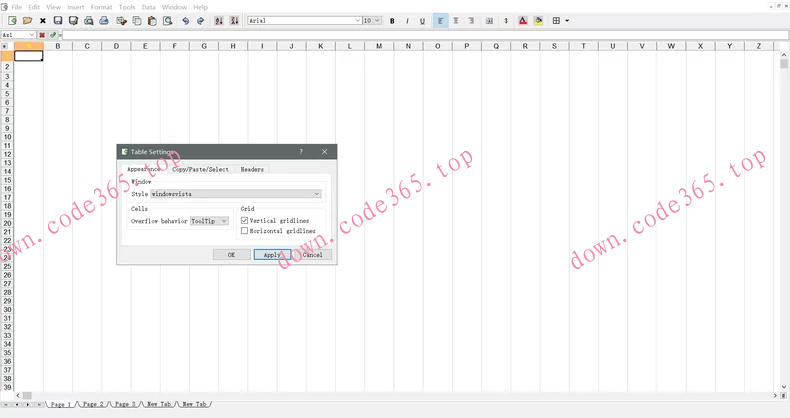Pick the font color swatch

click(x=523, y=21)
